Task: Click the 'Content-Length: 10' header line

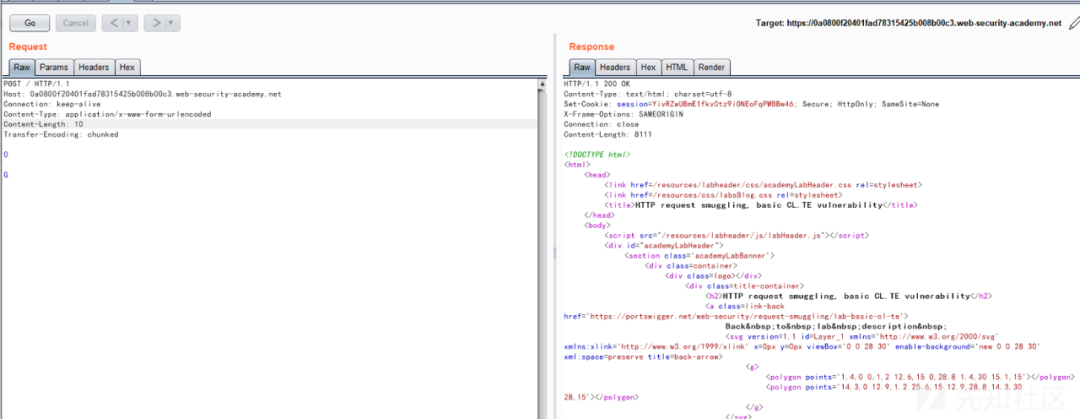Action: pos(41,124)
